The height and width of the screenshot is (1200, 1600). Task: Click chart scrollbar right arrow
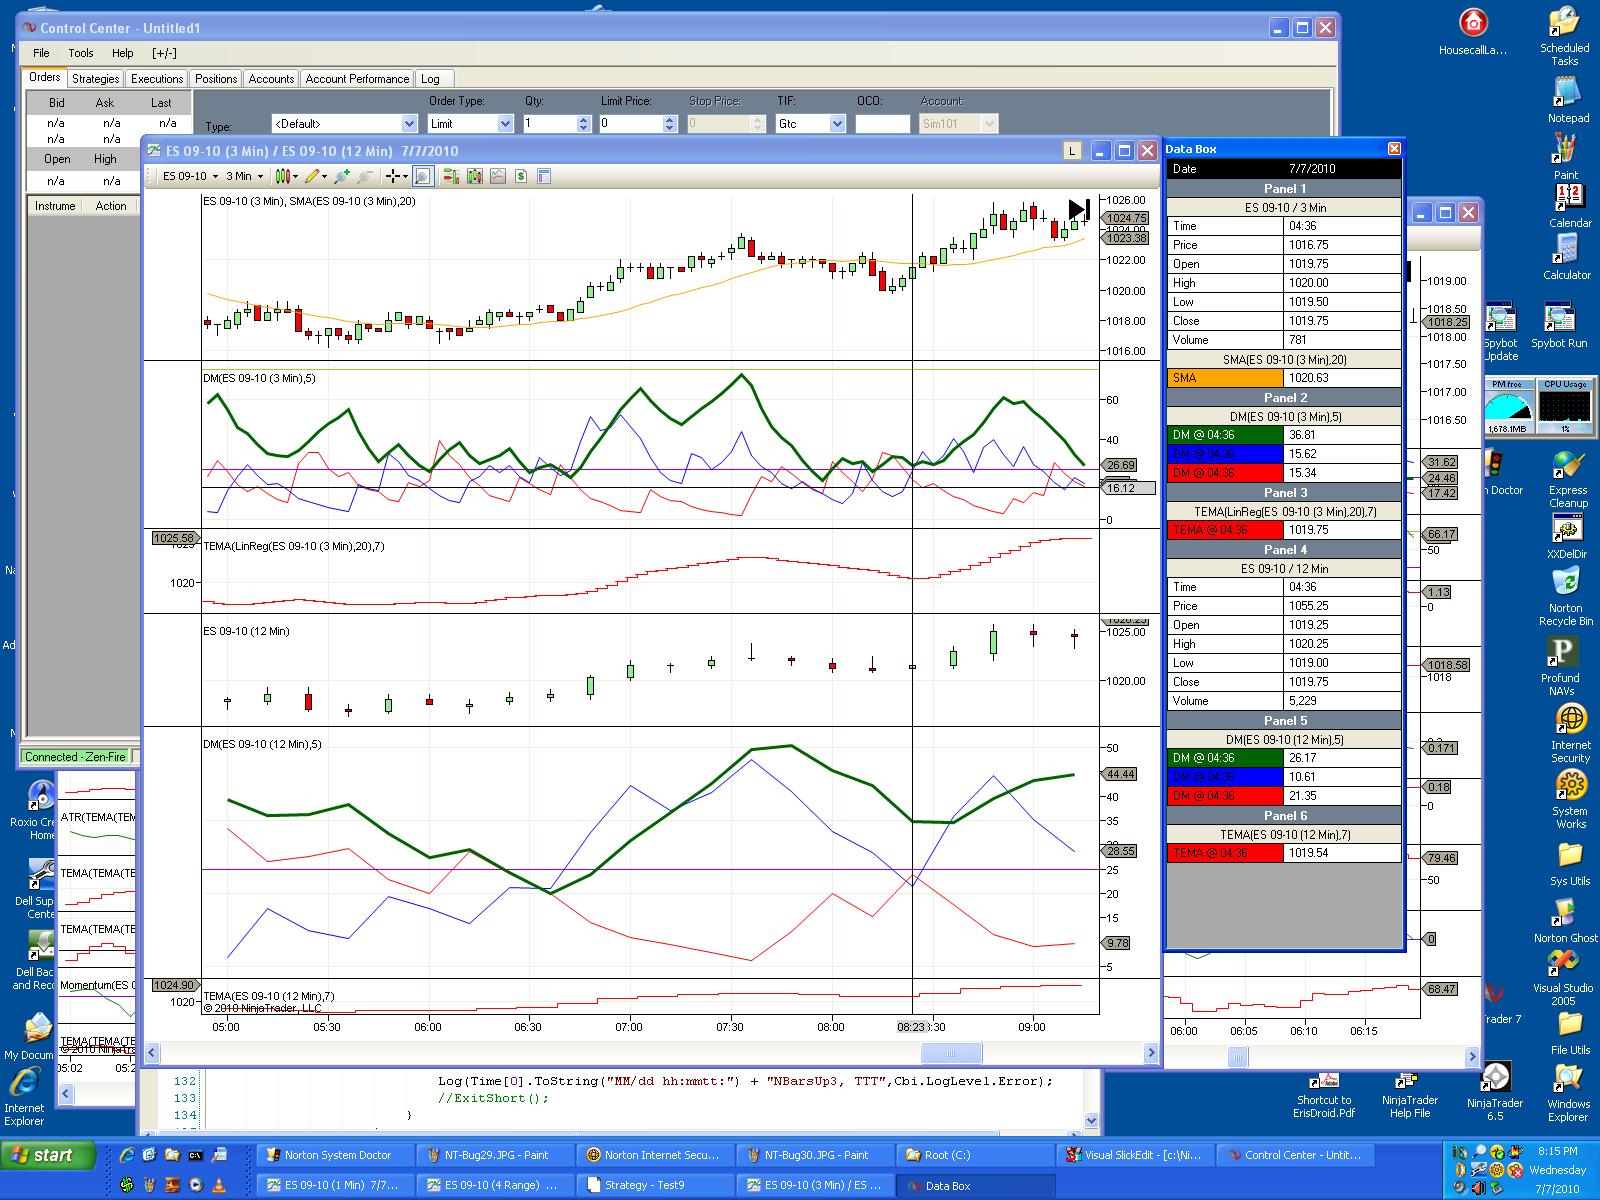1152,1053
